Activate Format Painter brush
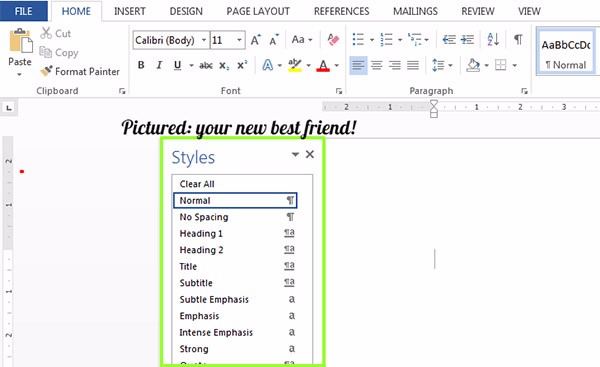This screenshot has width=600, height=367. coord(46,71)
